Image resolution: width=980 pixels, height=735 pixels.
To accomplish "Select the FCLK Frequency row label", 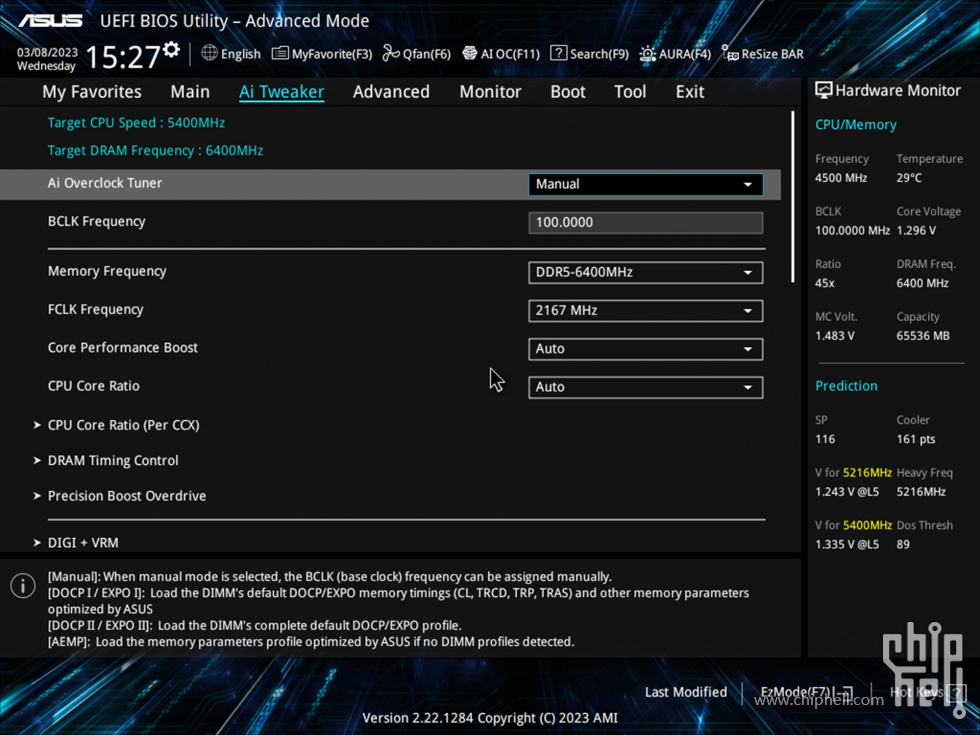I will [96, 309].
